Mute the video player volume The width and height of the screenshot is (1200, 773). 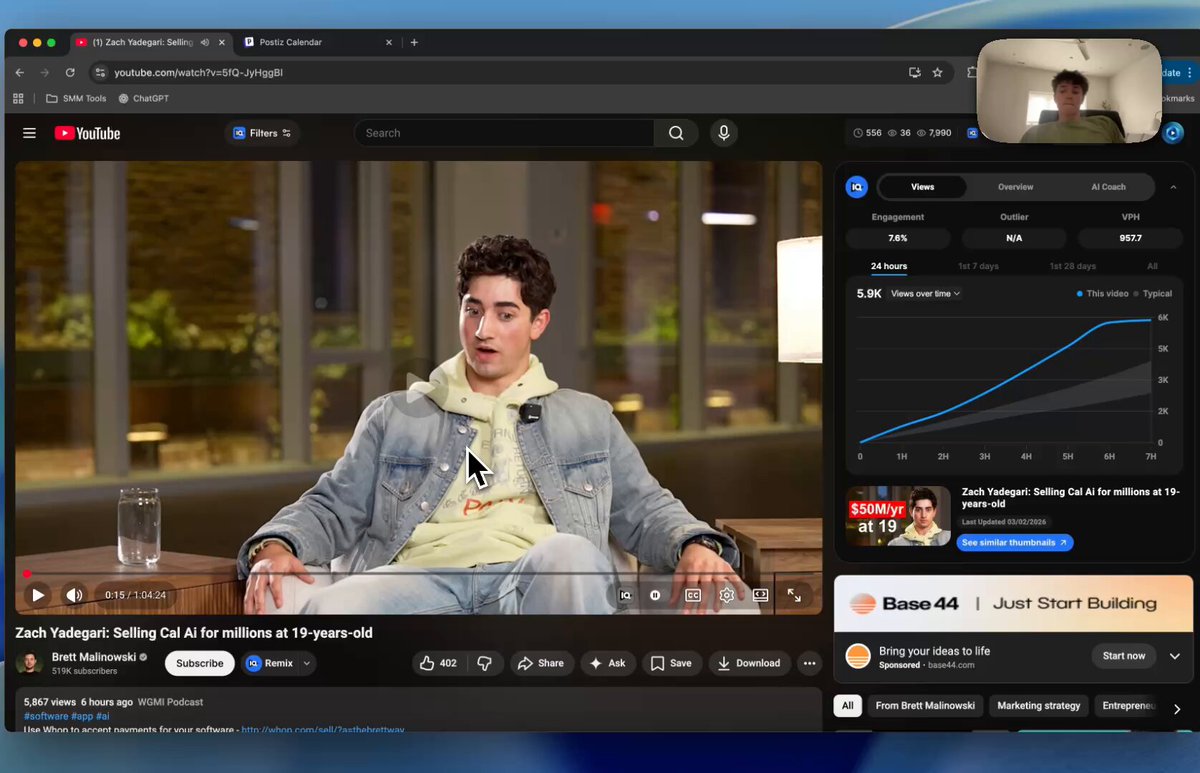(x=75, y=595)
